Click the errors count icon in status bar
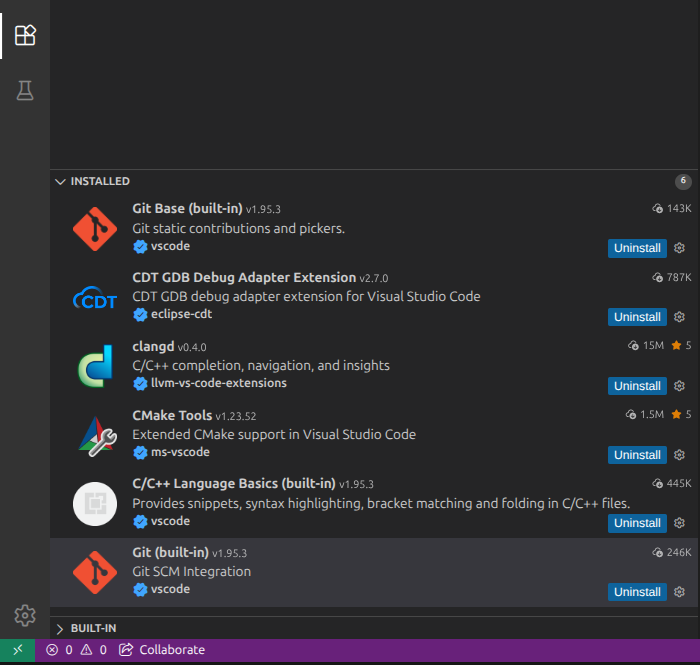The image size is (700, 665). tap(52, 650)
